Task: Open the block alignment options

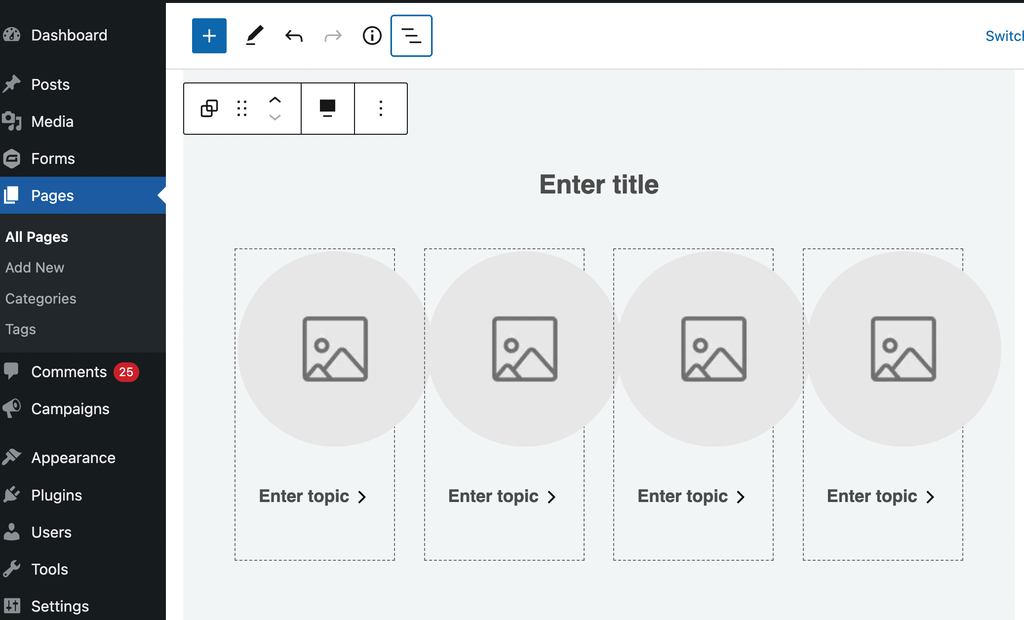Action: click(x=327, y=108)
